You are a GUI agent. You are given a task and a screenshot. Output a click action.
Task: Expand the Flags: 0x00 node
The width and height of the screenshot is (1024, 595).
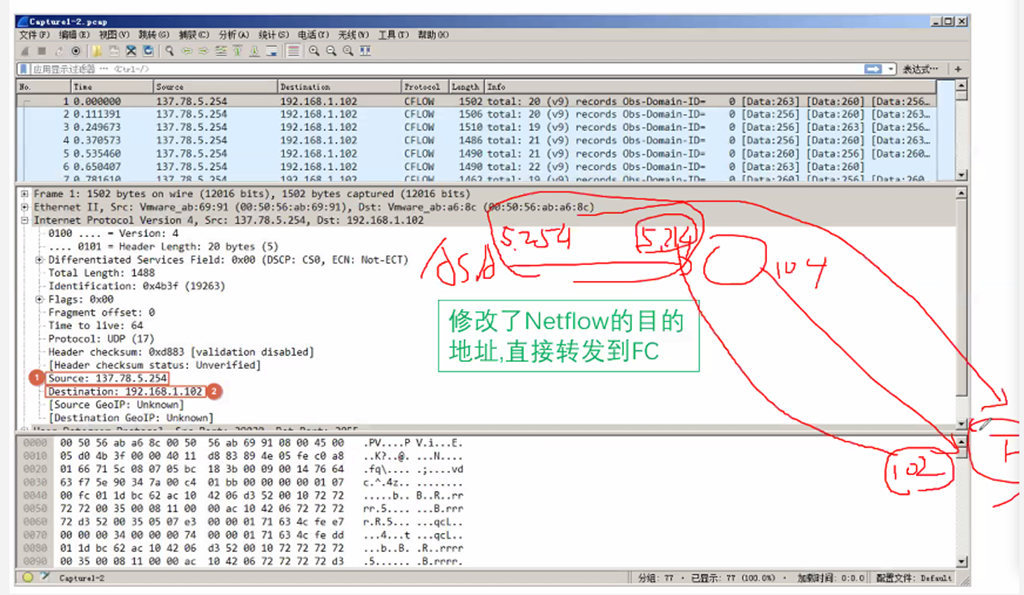click(39, 299)
